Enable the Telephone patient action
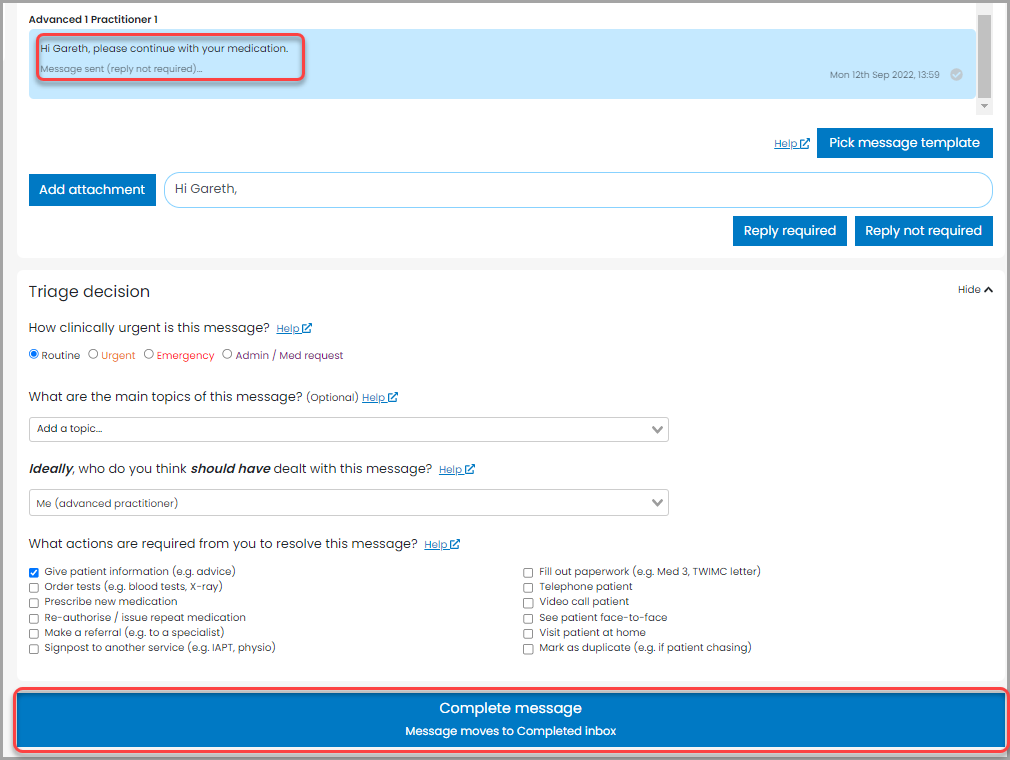The height and width of the screenshot is (760, 1010). pyautogui.click(x=528, y=587)
